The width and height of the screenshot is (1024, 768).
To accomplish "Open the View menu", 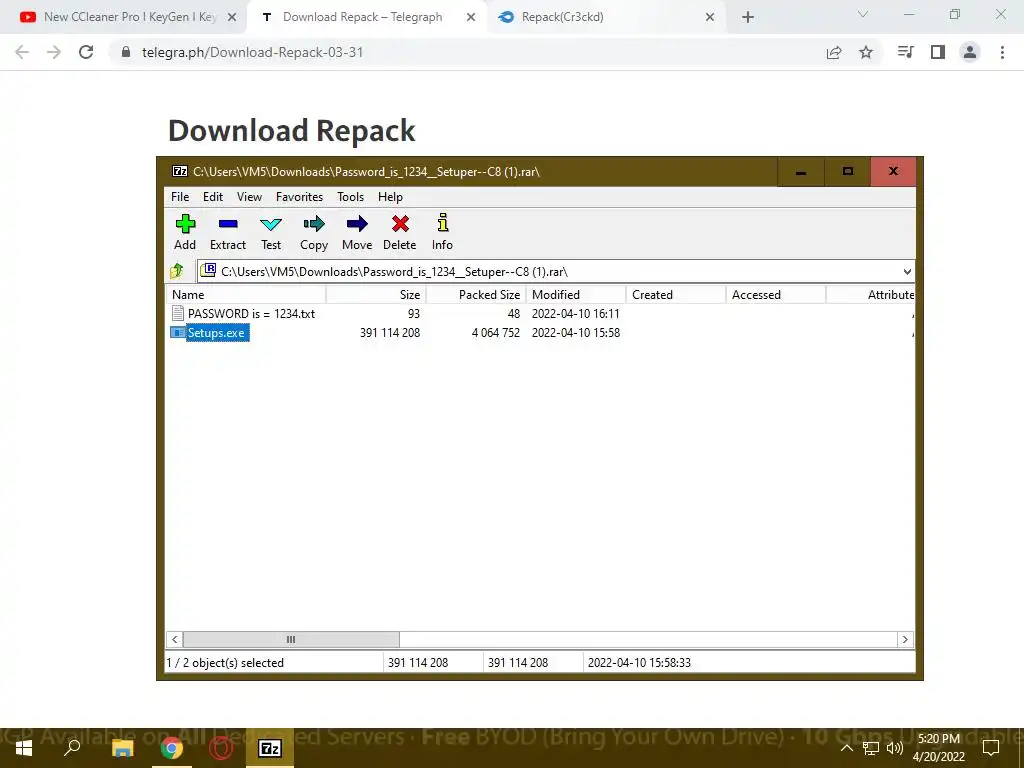I will [x=249, y=197].
